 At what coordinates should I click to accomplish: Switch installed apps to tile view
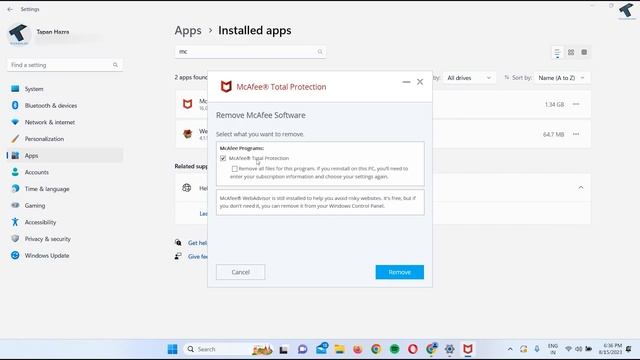(584, 52)
